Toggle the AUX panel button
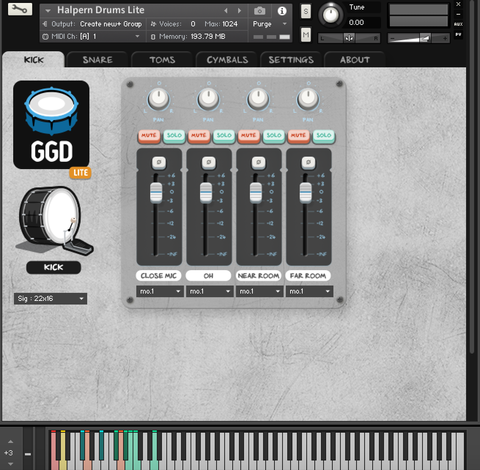480x470 pixels. click(458, 24)
